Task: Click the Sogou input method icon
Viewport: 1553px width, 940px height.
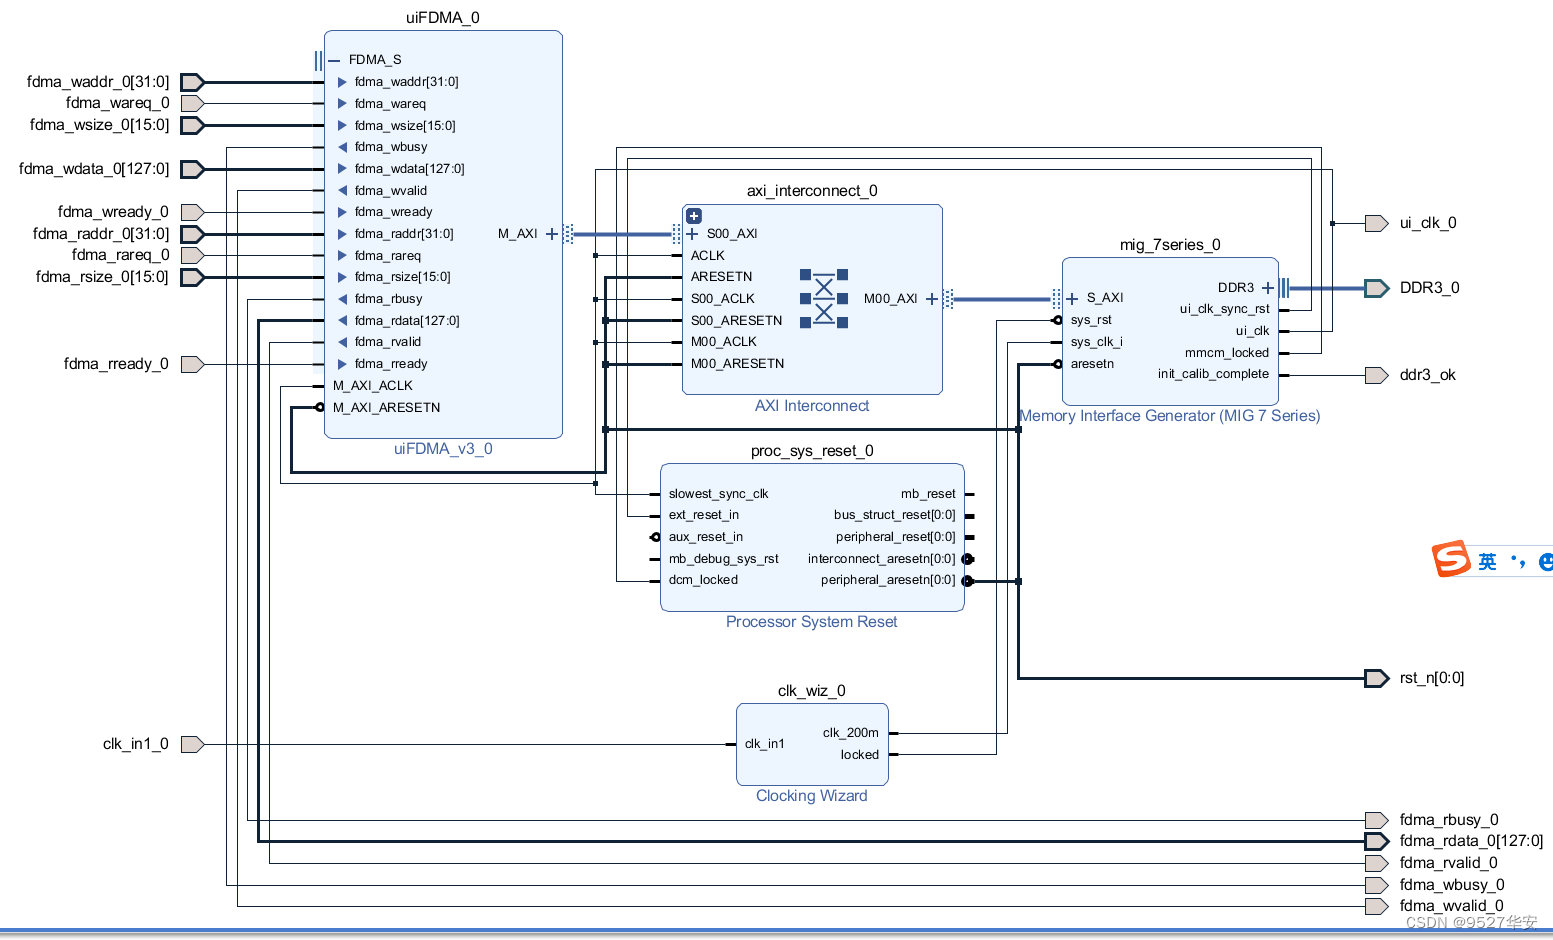Action: pos(1450,560)
